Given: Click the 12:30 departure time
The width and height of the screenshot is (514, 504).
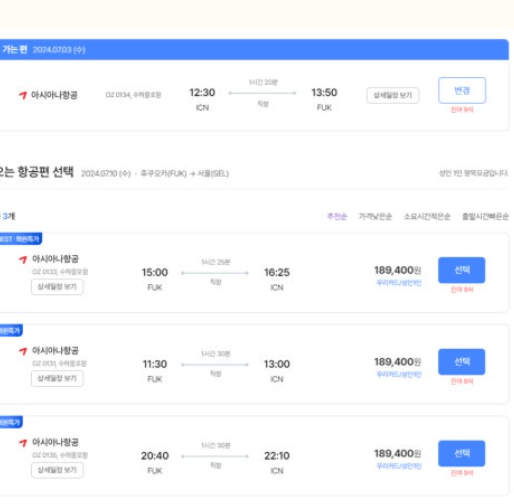Looking at the screenshot, I should point(202,92).
